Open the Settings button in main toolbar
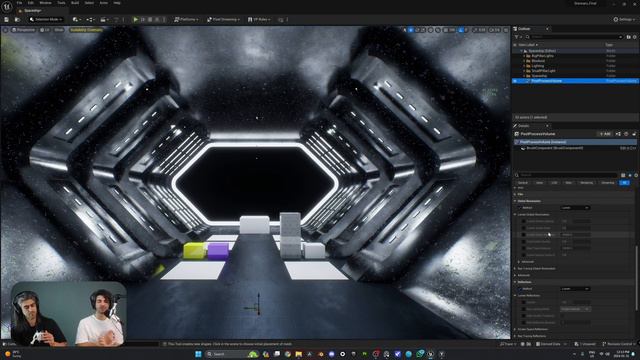640x360 pixels. click(623, 20)
